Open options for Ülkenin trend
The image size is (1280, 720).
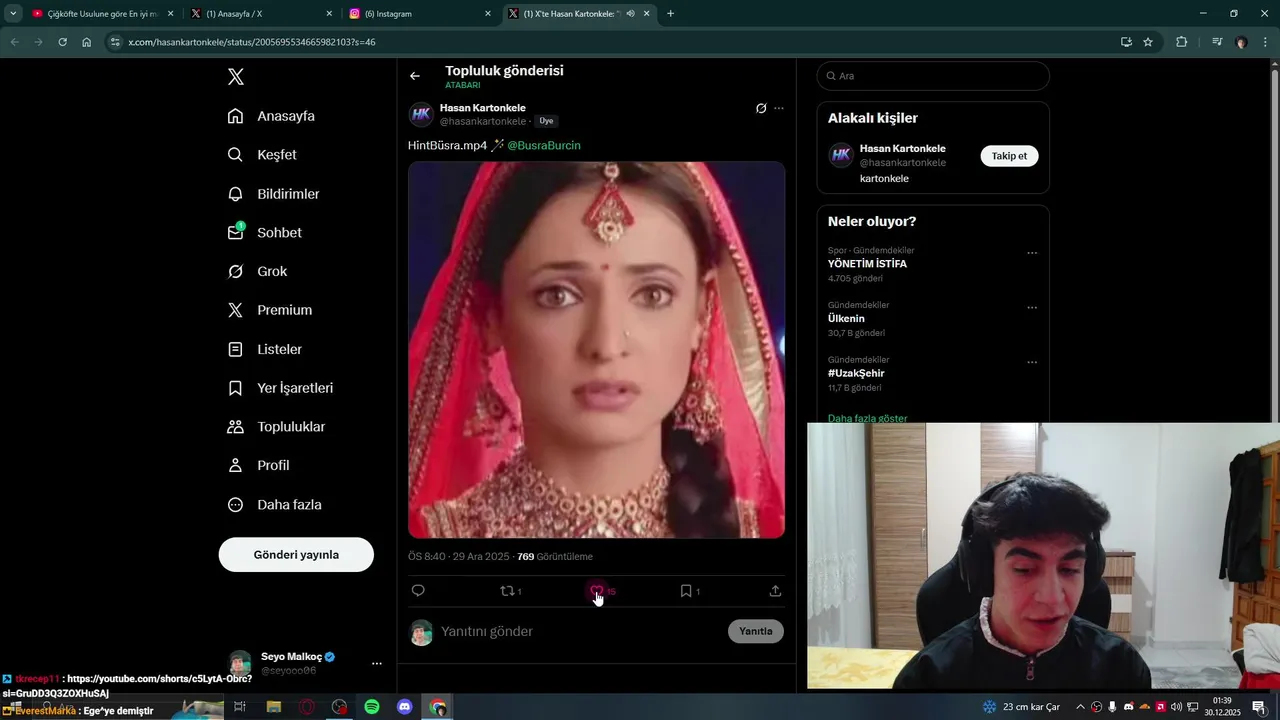(1032, 308)
